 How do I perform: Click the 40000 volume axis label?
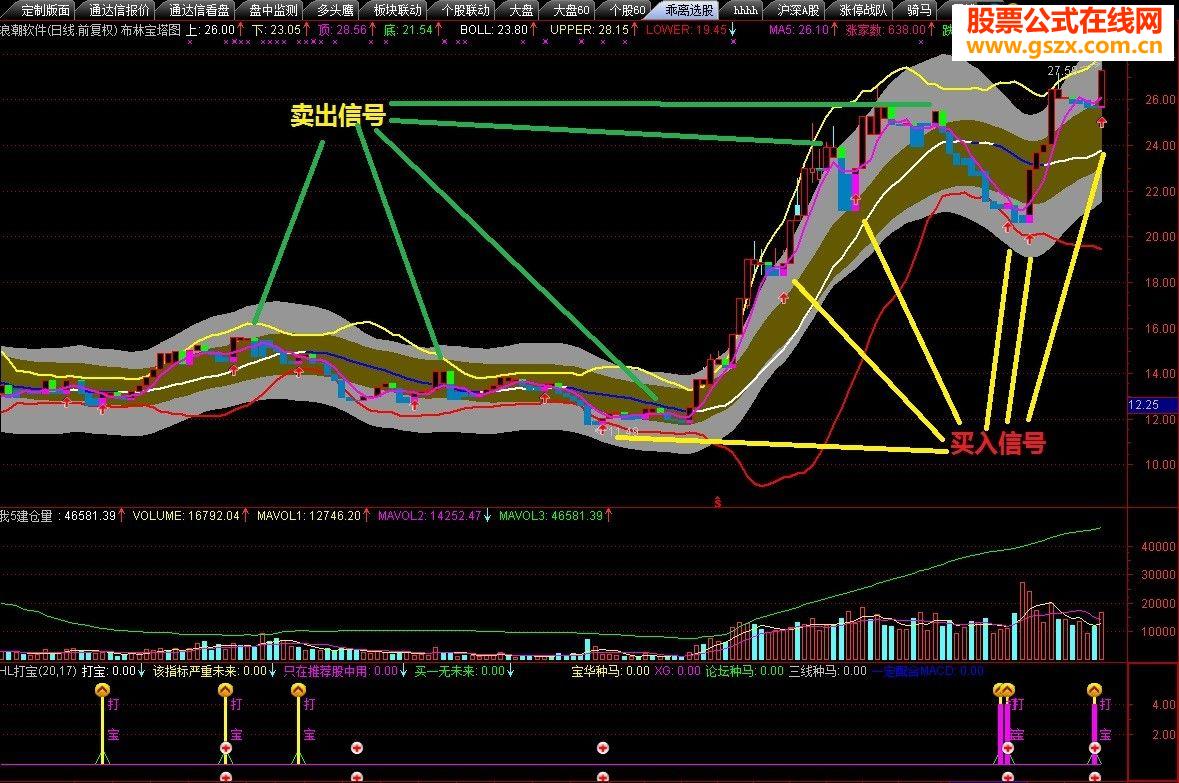click(1158, 547)
